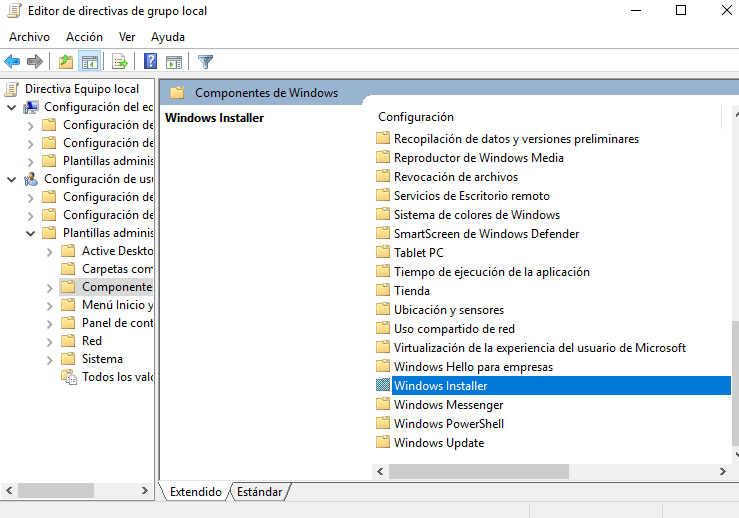Toggle the Show/Hide action pane icon
Screen dimensions: 739x518
tap(174, 61)
